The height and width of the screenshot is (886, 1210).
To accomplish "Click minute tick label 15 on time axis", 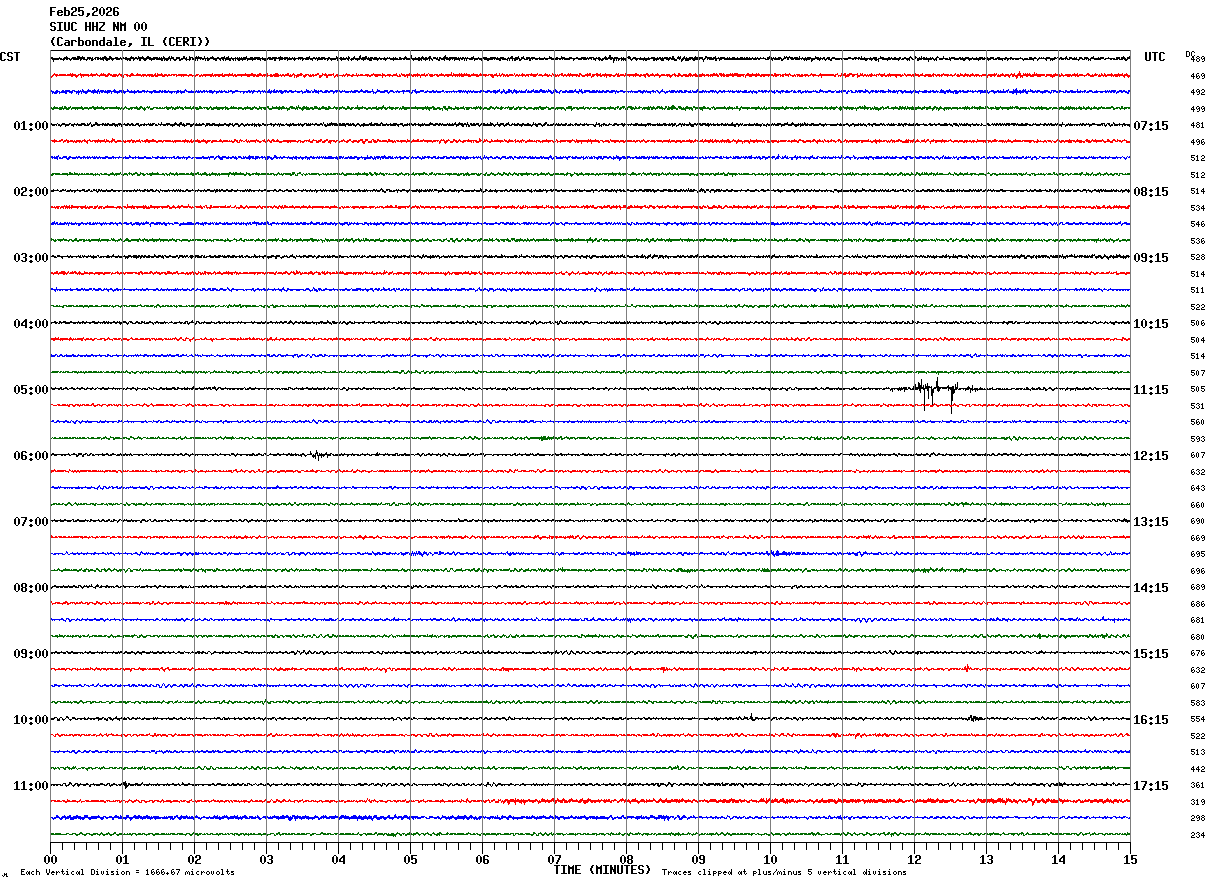I will click(x=1130, y=859).
